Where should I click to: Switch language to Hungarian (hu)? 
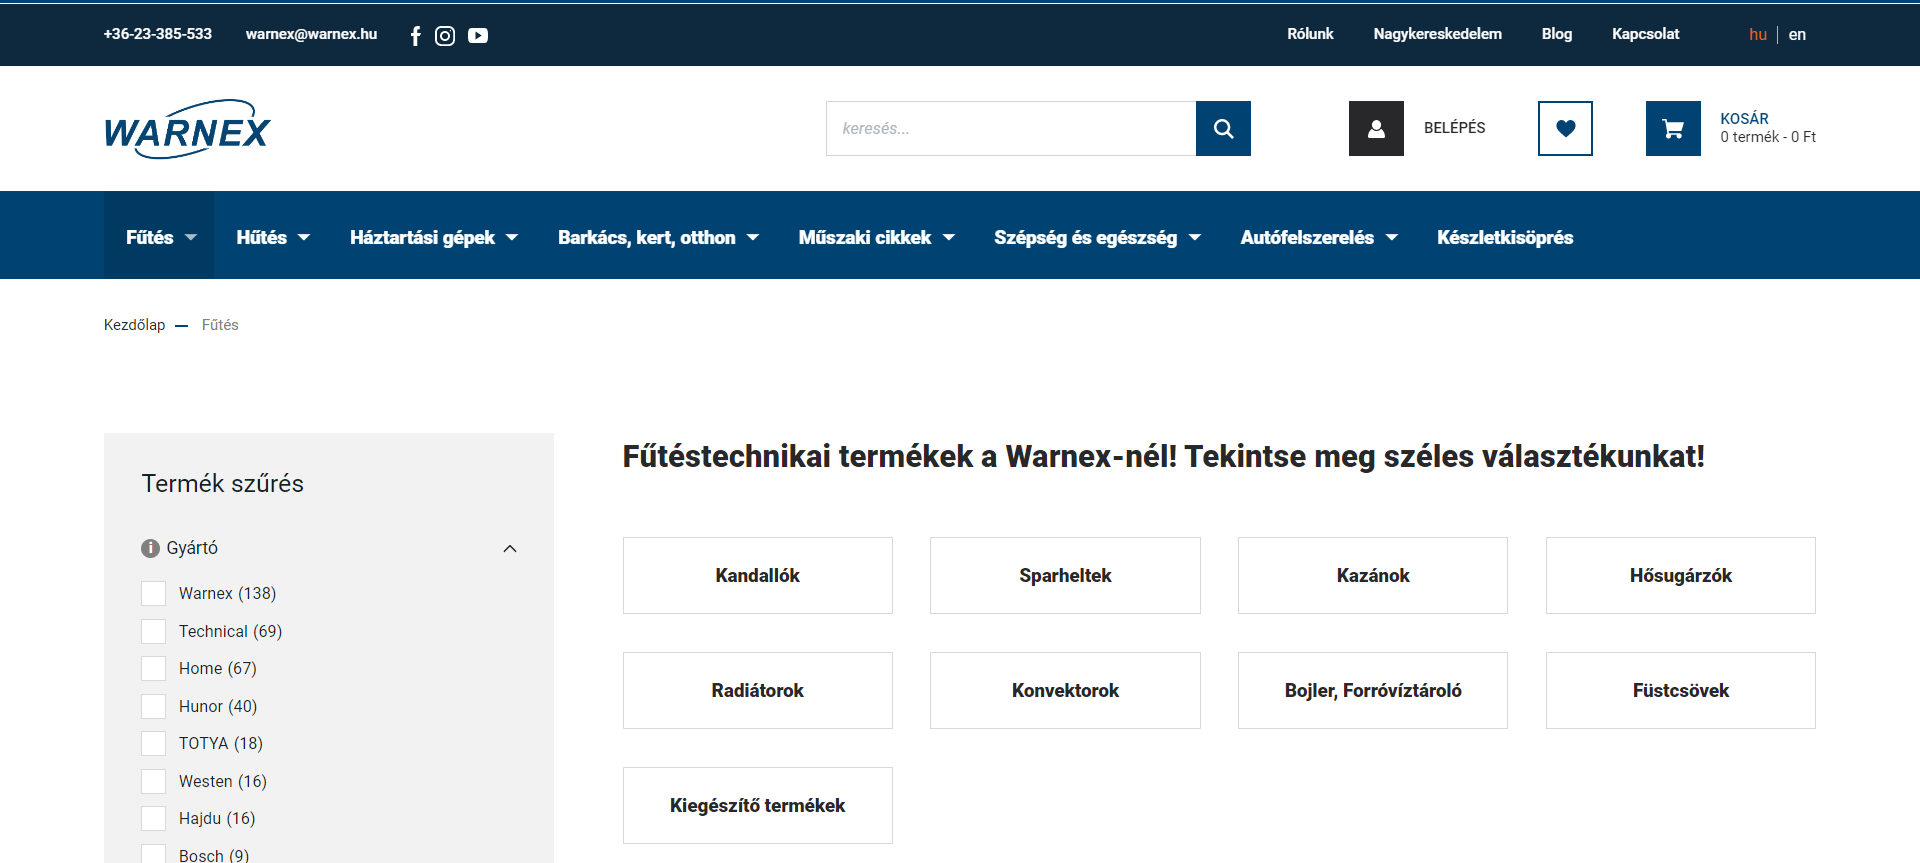click(x=1758, y=34)
